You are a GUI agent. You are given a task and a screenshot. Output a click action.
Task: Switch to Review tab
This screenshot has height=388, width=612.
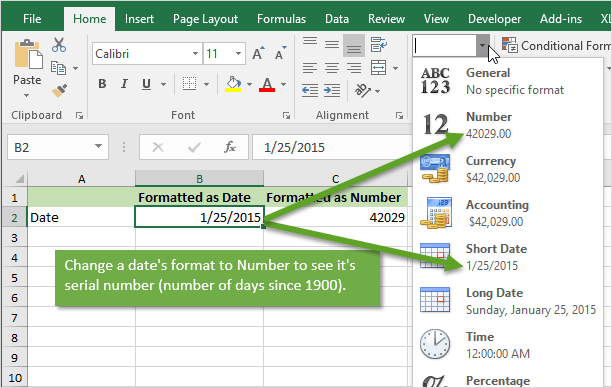coord(386,19)
